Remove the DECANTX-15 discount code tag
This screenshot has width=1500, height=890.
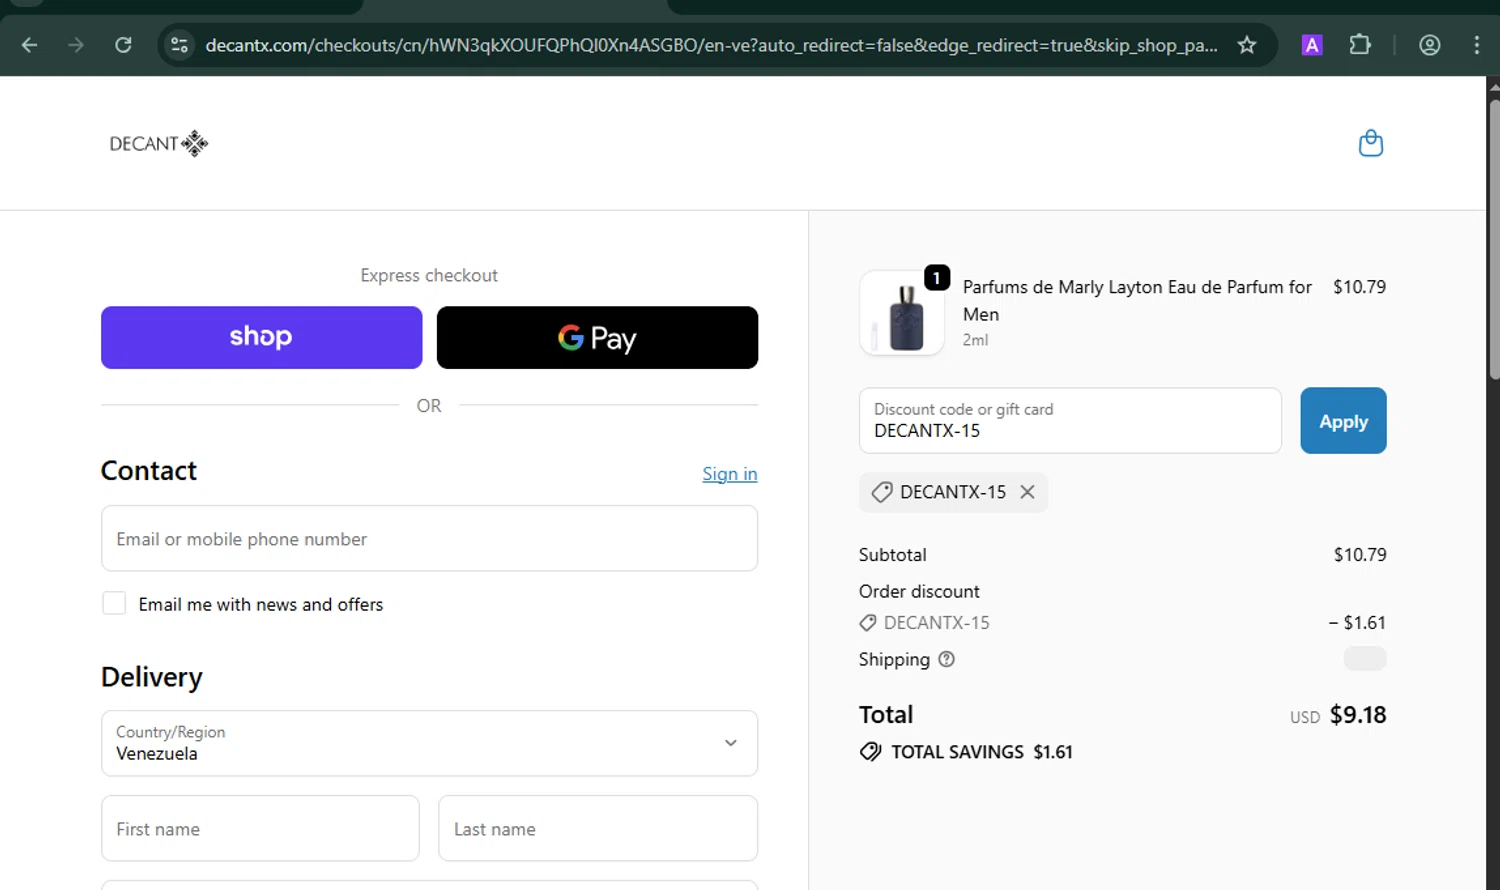[1027, 492]
